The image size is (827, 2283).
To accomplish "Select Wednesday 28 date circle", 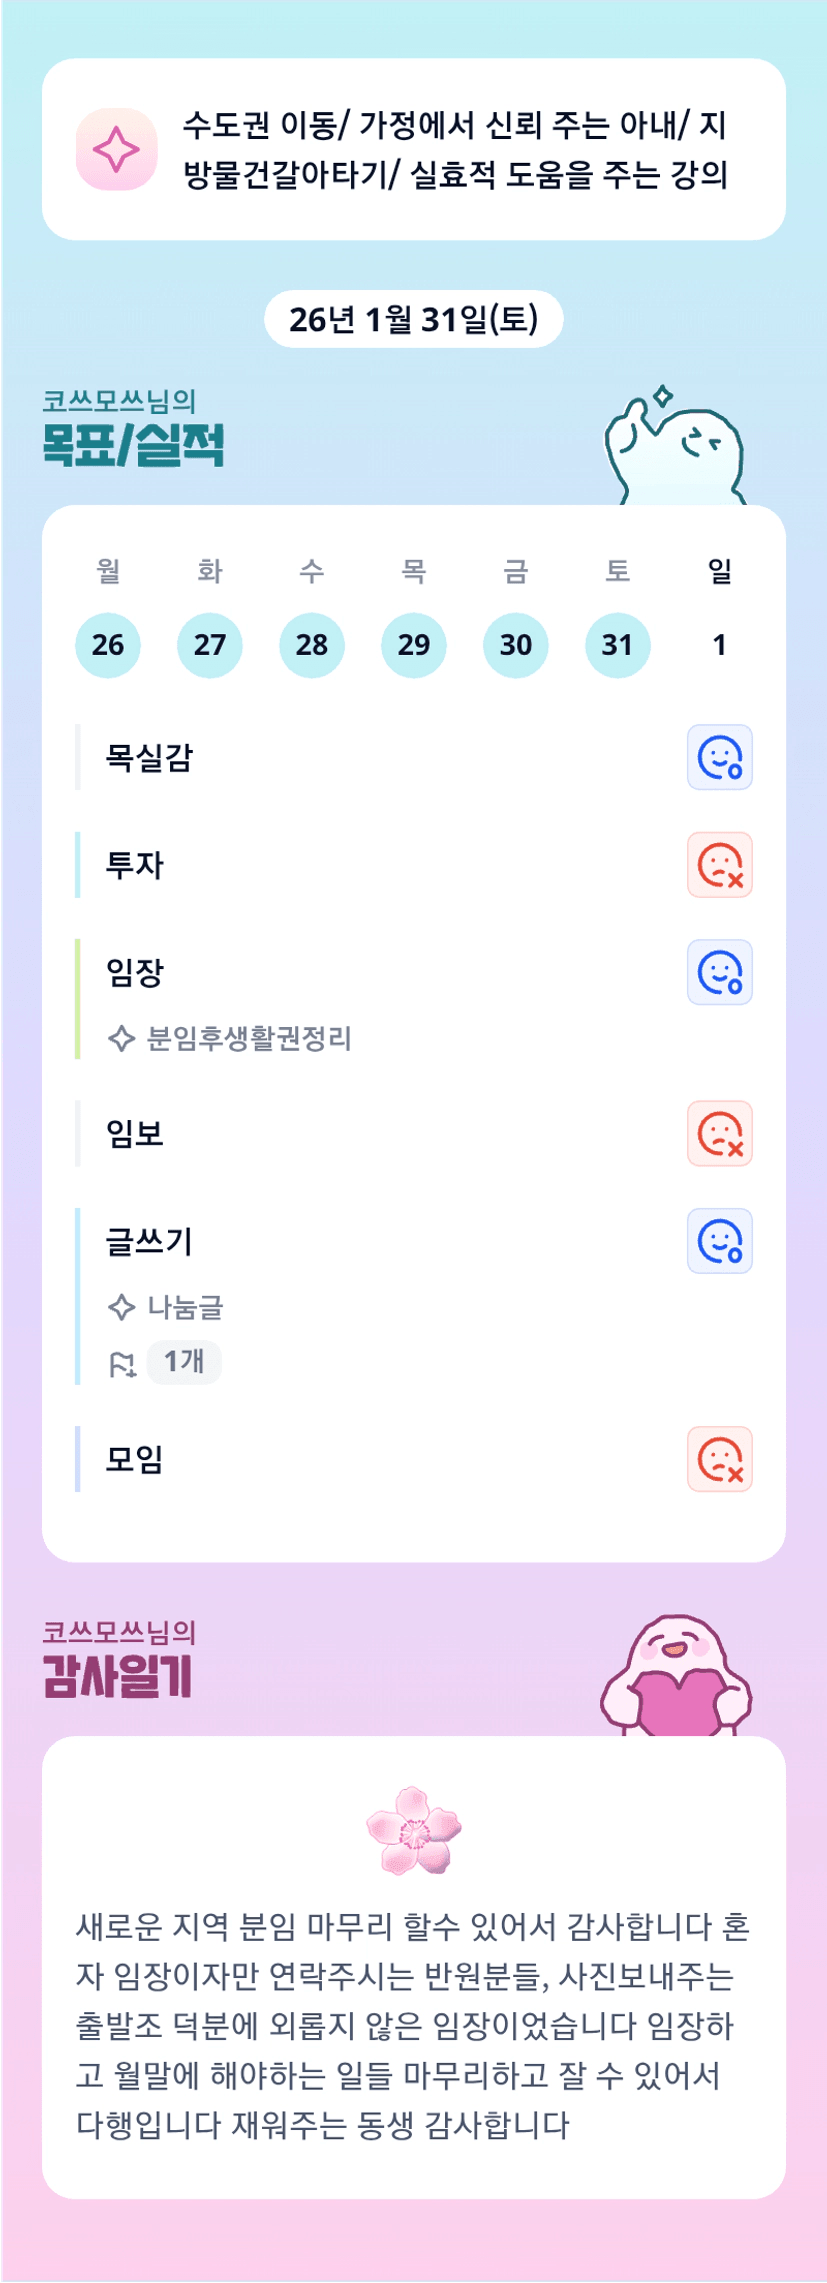I will point(312,645).
